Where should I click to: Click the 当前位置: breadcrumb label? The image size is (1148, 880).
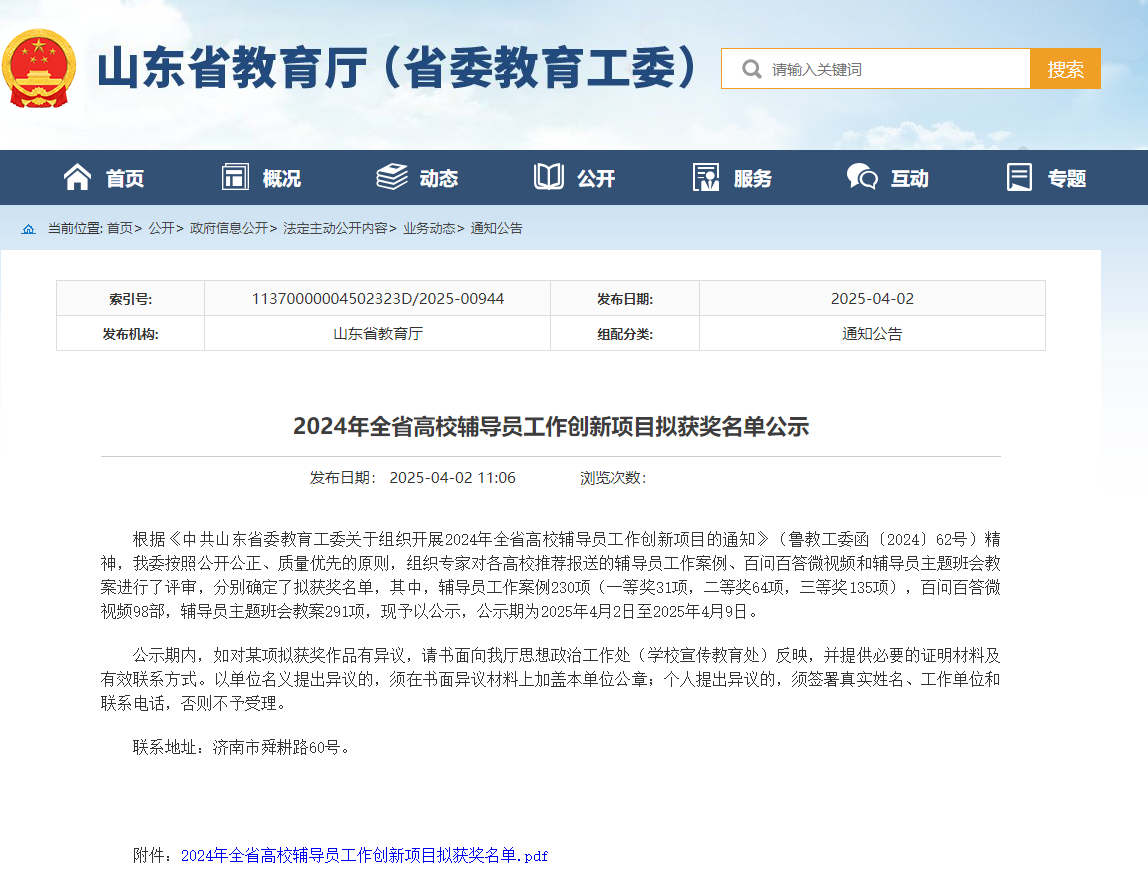coord(75,228)
